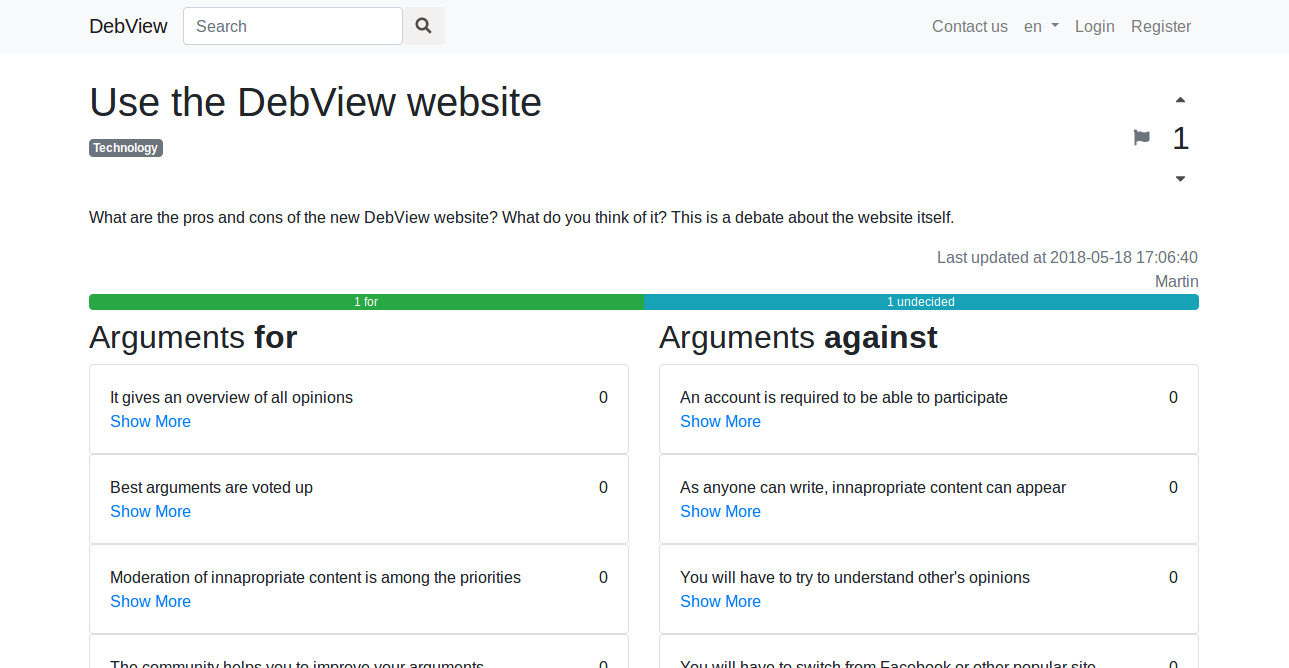Show more on understanding other's opinions argument

(x=720, y=601)
